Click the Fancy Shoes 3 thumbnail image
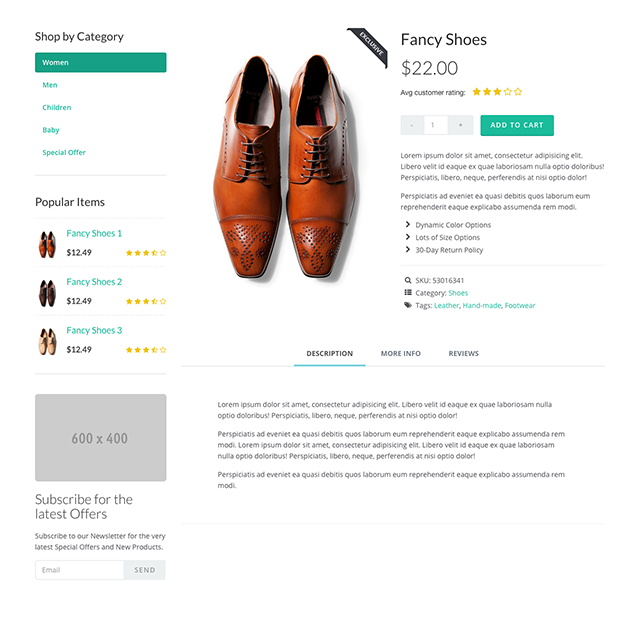This screenshot has width=640, height=619. (x=47, y=342)
